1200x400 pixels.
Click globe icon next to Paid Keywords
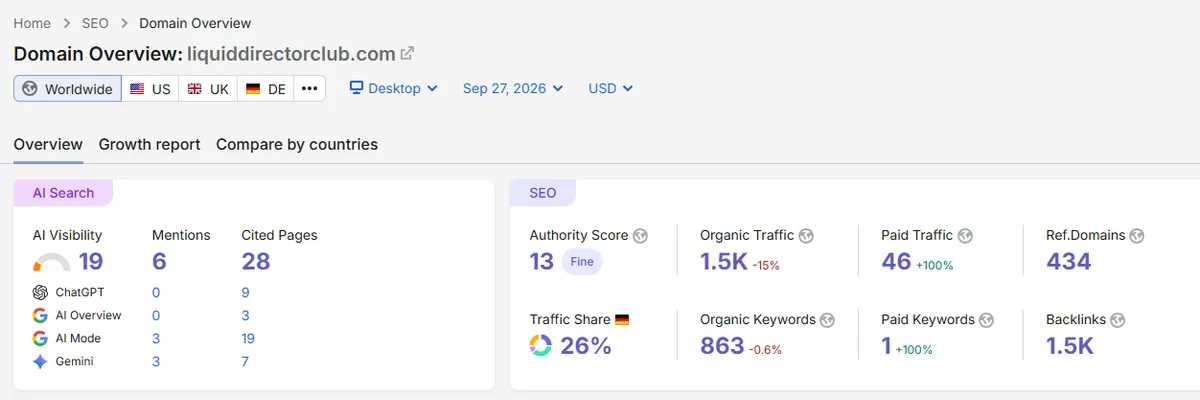pyautogui.click(x=987, y=320)
